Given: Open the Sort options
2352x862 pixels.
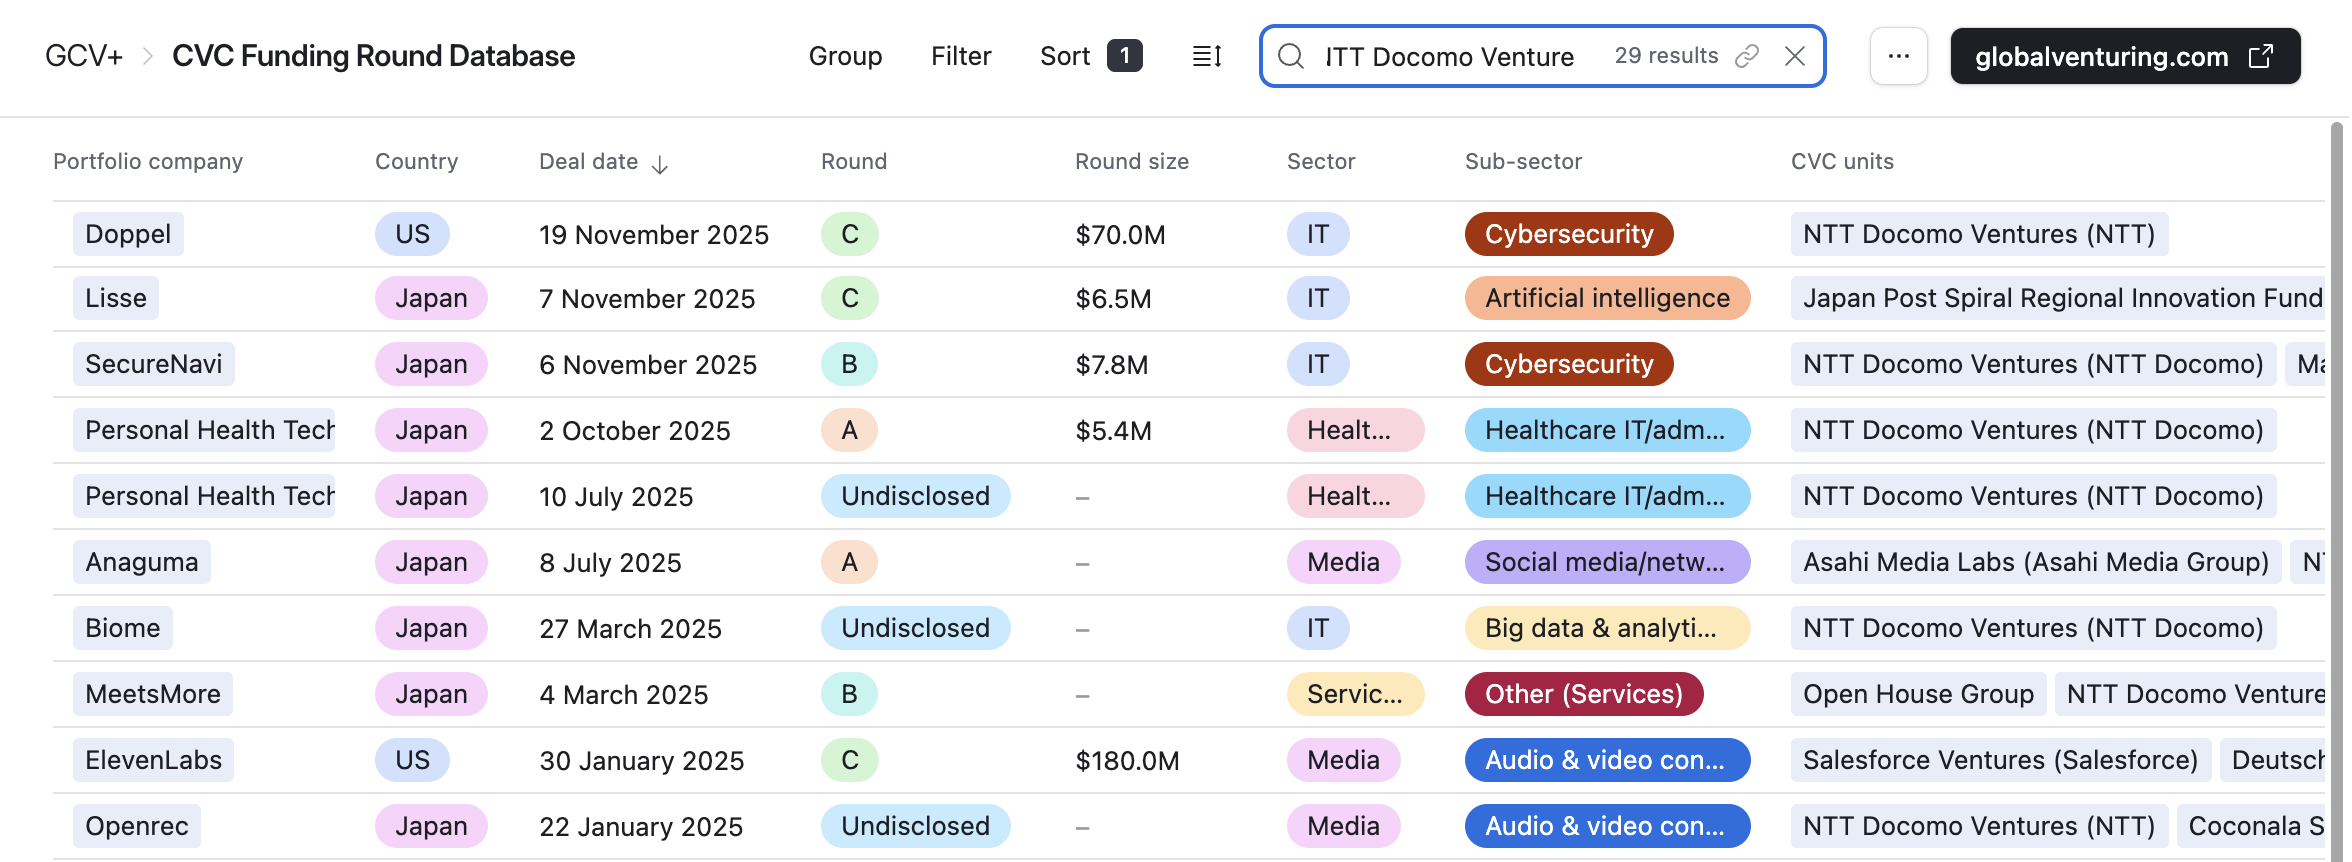Looking at the screenshot, I should pyautogui.click(x=1065, y=56).
